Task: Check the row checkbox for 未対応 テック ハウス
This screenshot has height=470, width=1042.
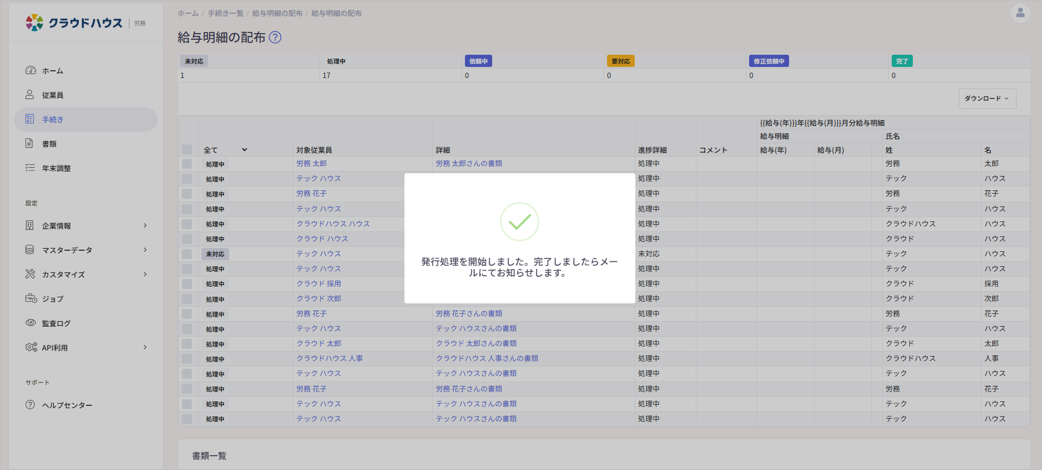Action: click(x=187, y=254)
